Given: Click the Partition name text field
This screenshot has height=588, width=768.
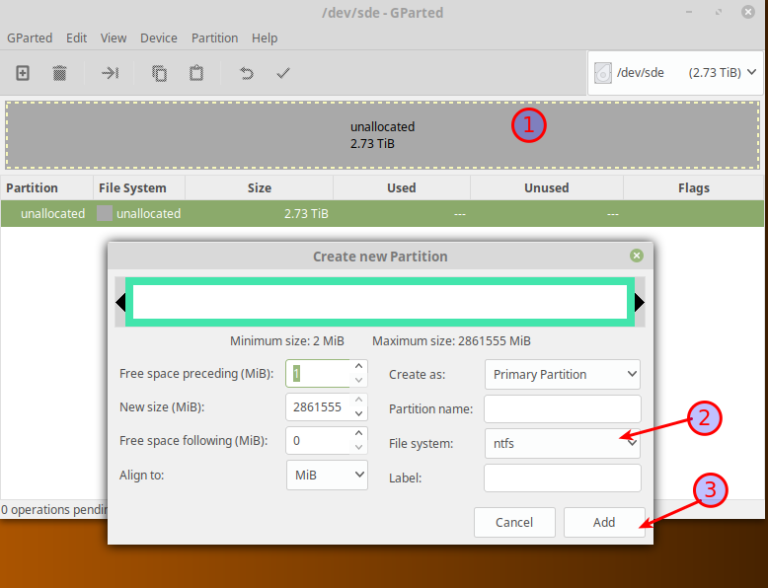Looking at the screenshot, I should (562, 409).
